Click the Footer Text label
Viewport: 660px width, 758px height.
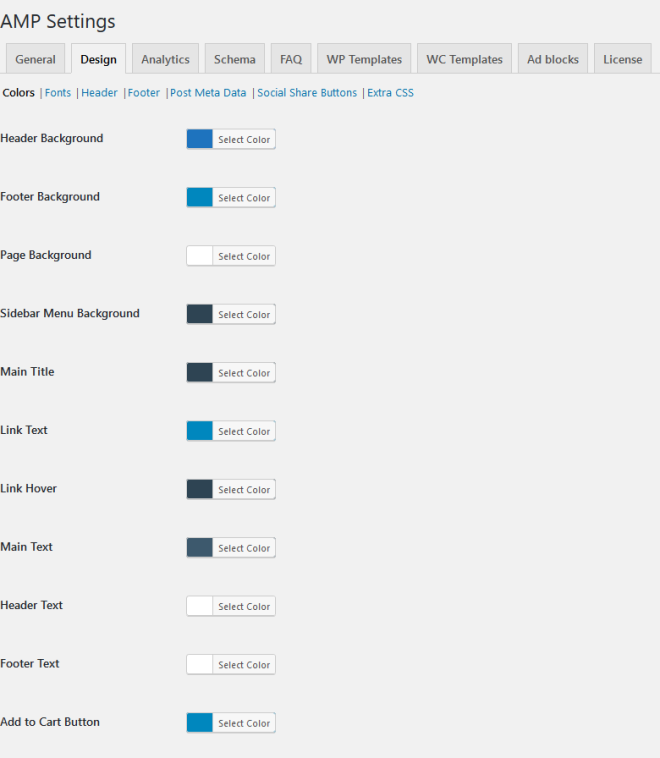click(29, 664)
